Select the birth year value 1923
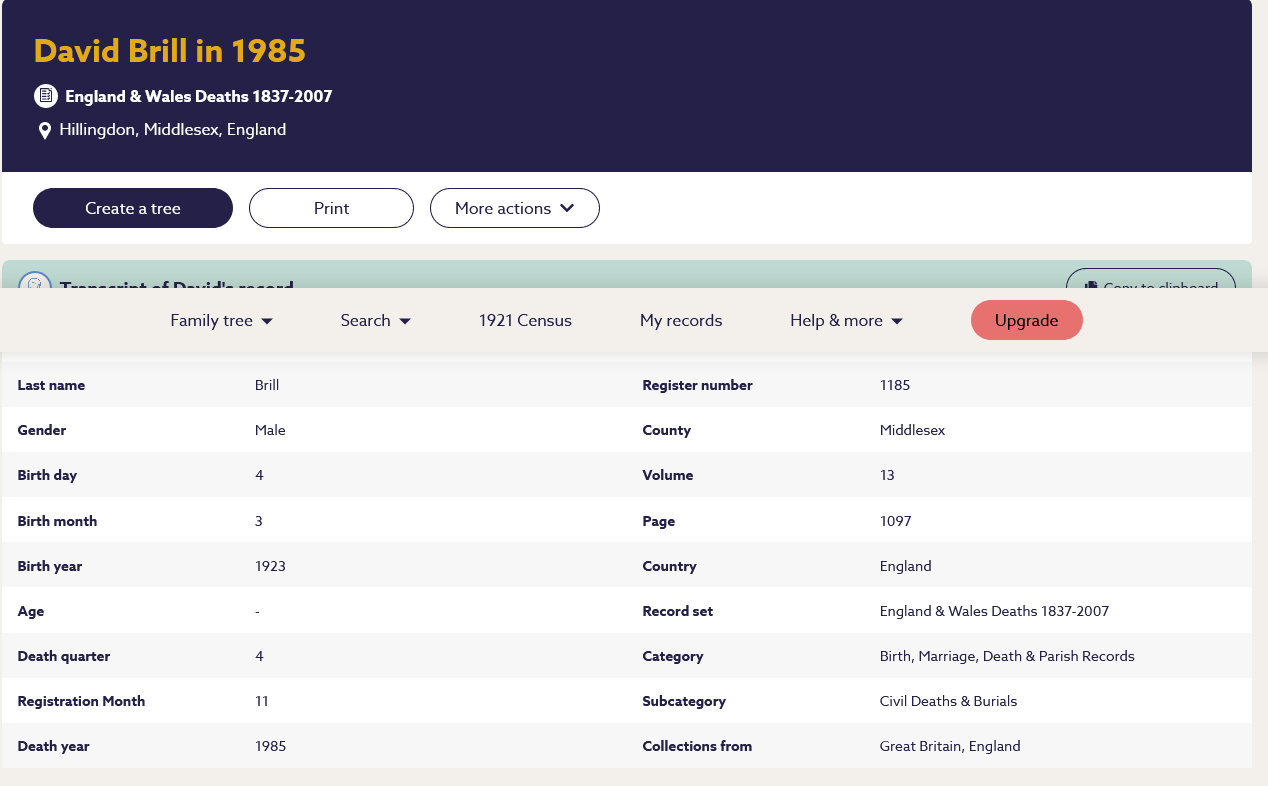Screen dimensions: 1268x786 pyautogui.click(x=270, y=566)
